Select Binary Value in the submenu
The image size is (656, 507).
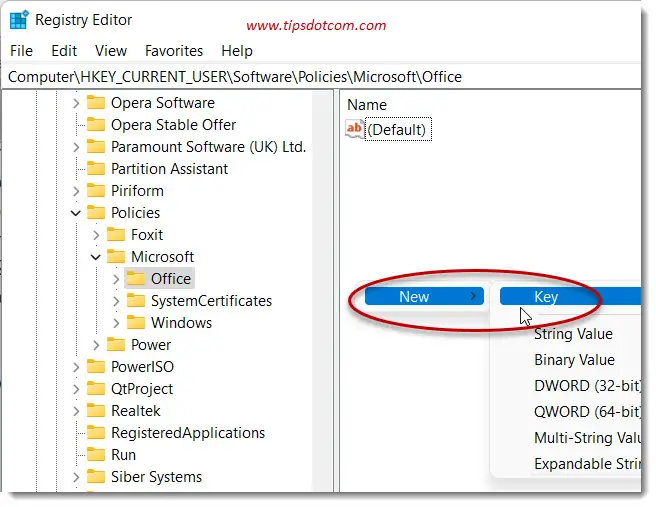[574, 360]
